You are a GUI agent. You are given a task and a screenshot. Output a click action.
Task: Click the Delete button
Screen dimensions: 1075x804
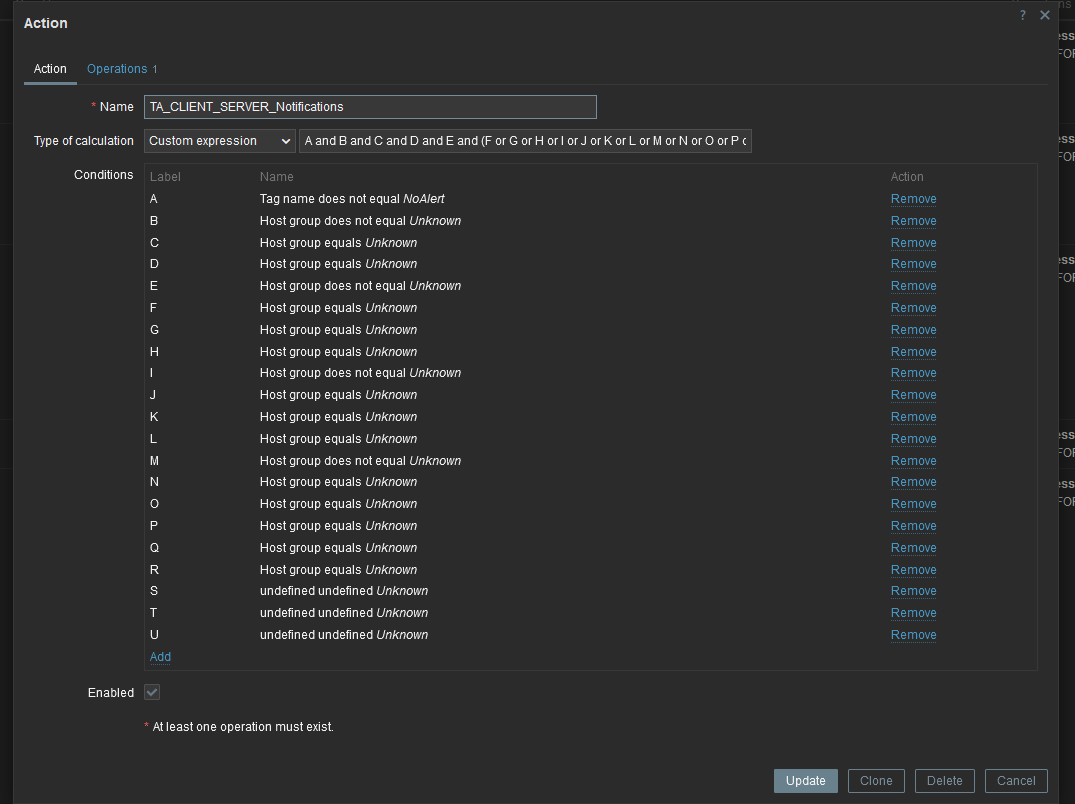944,781
